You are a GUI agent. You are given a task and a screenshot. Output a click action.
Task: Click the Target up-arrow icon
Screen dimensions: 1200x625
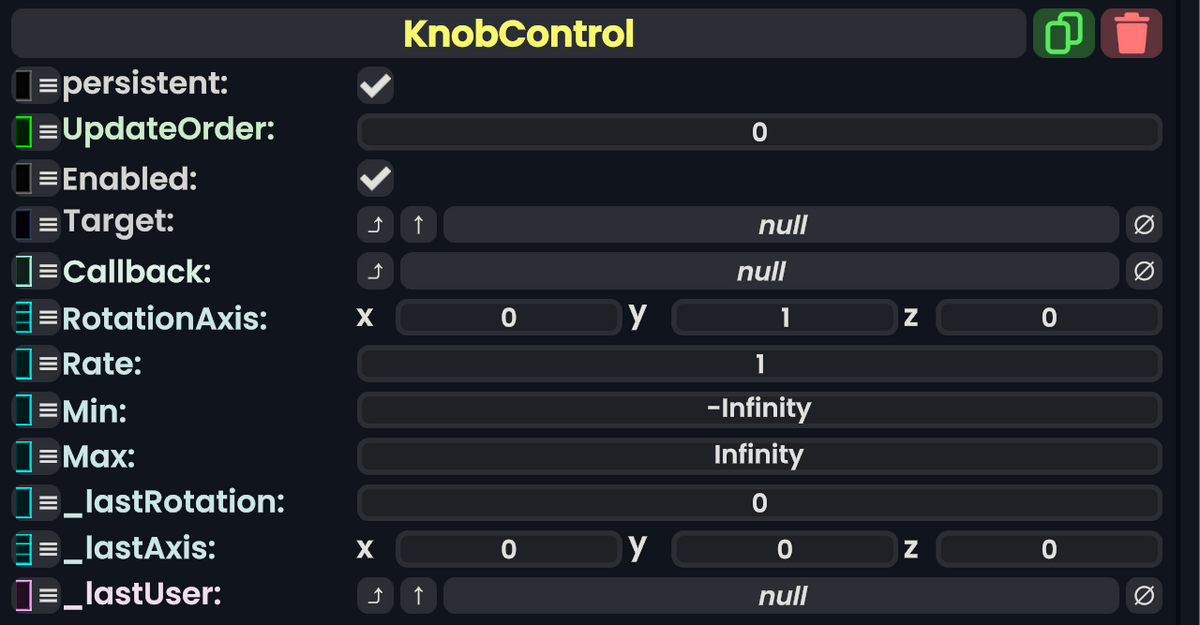(x=418, y=224)
